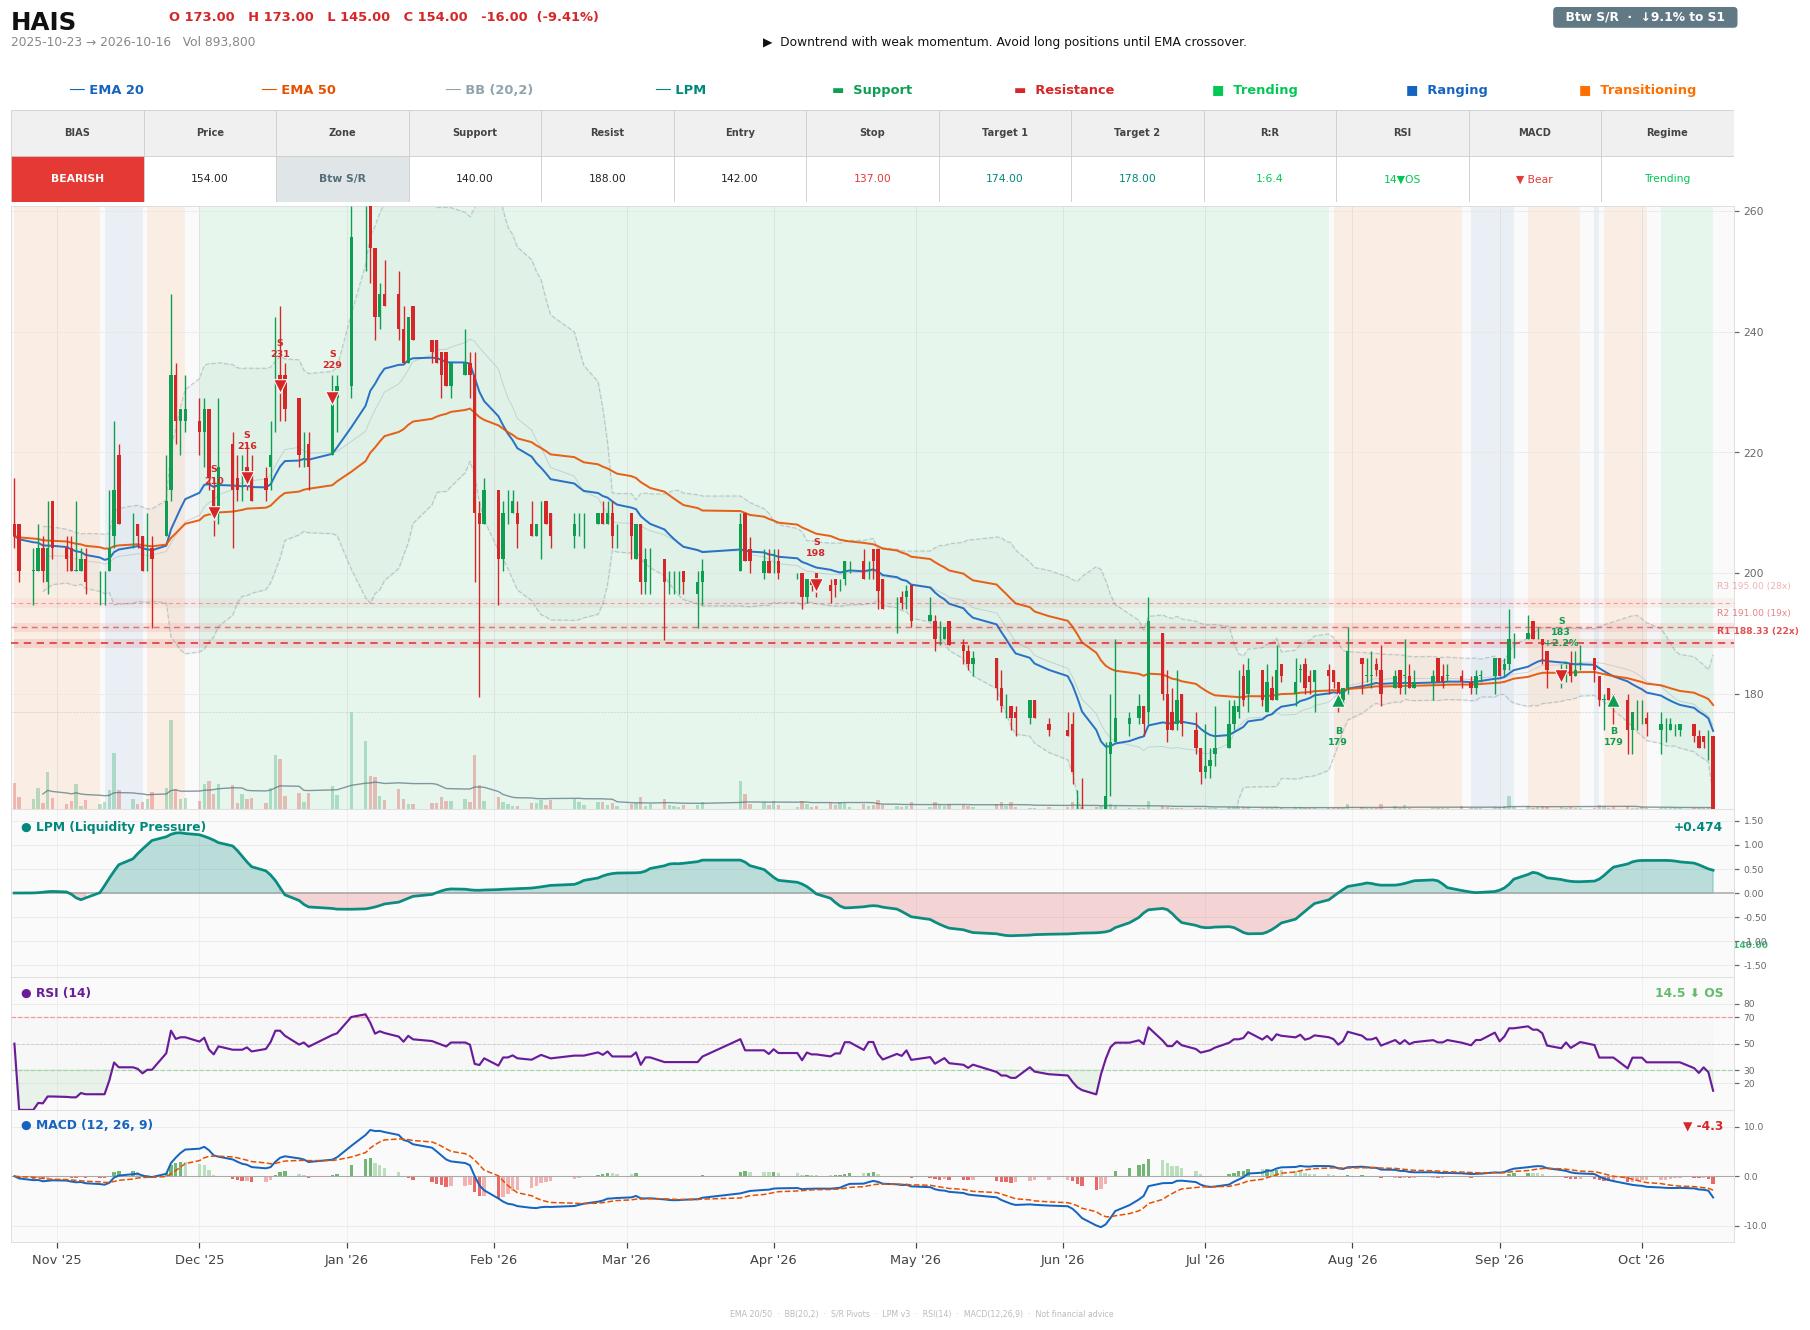Image resolution: width=1810 pixels, height=1330 pixels.
Task: Click the Resistance legend entry
Action: click(x=1064, y=90)
